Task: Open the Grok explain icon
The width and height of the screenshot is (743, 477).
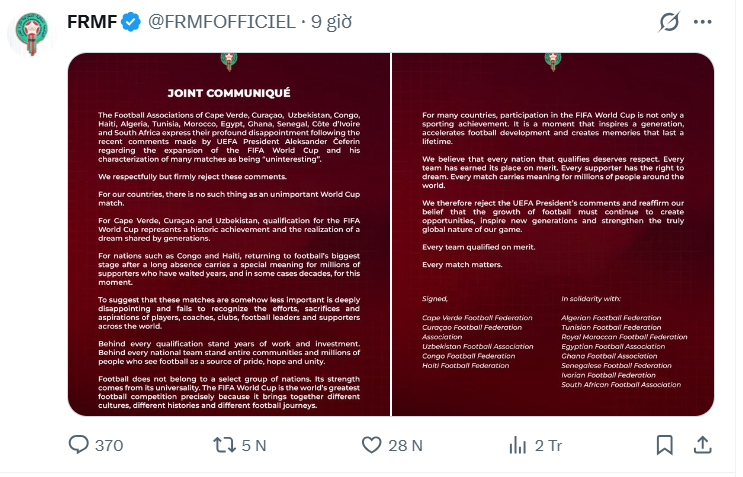Action: (669, 22)
